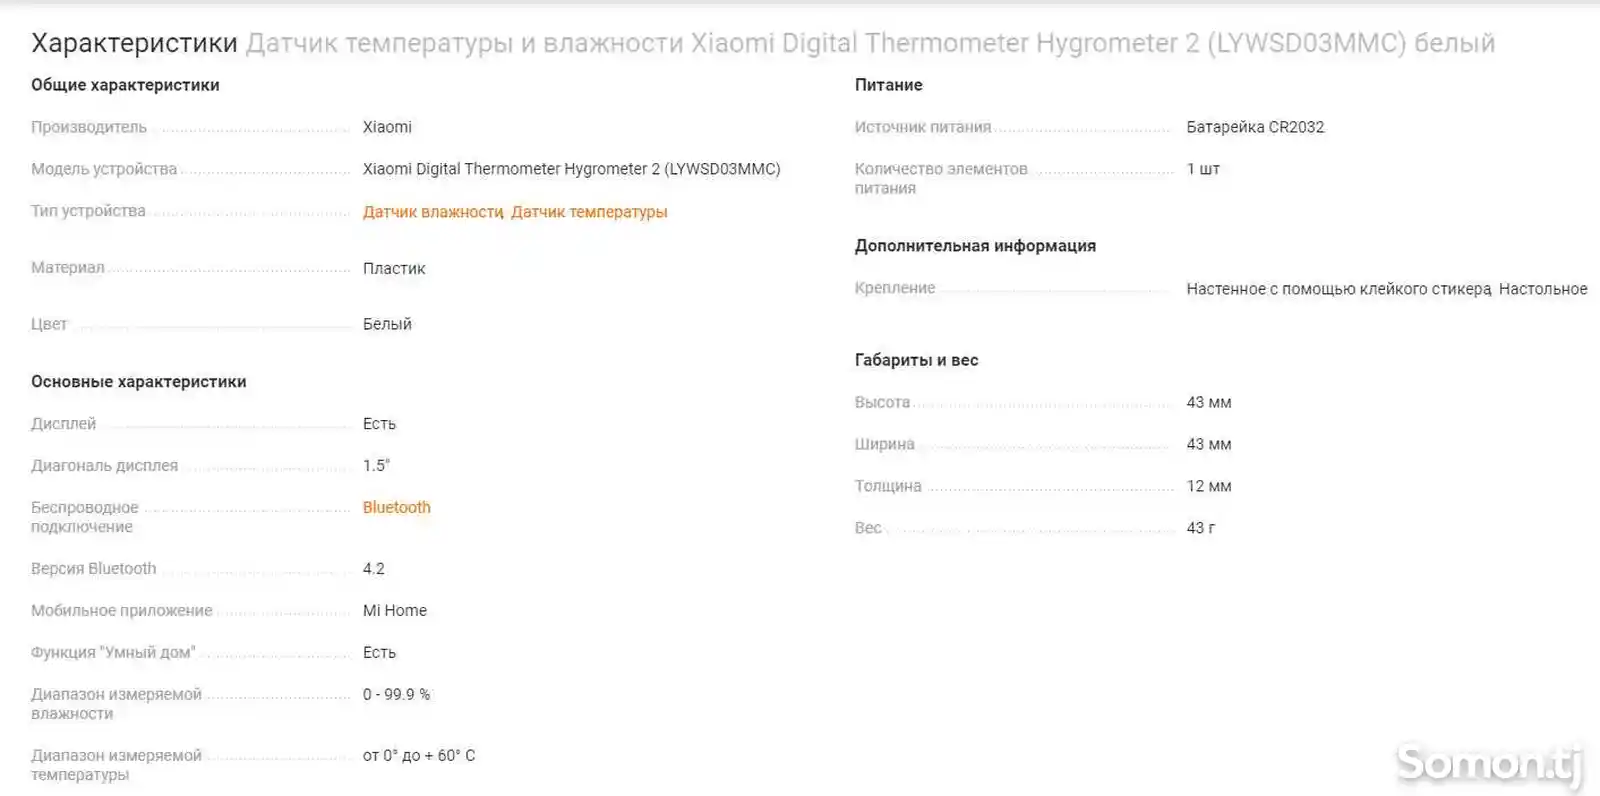
Task: Click the model value 'Xiaomi Digital Thermometer Hygrometer 2 (LYWSD03MMC)'
Action: coord(572,169)
